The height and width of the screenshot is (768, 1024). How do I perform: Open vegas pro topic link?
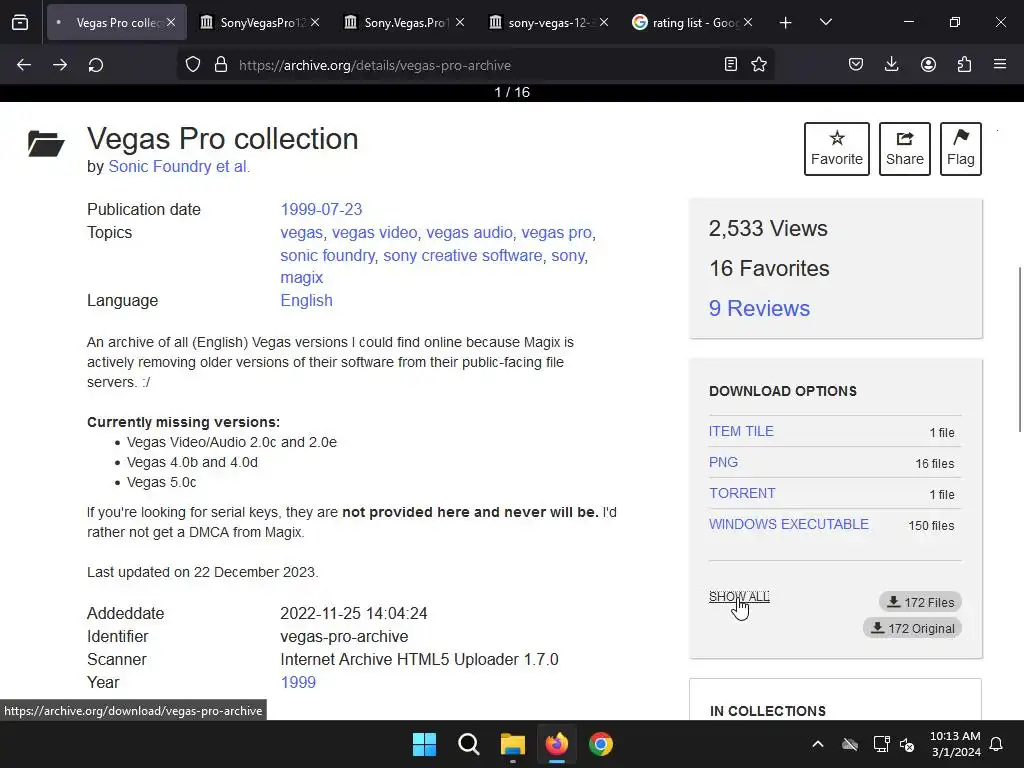pyautogui.click(x=556, y=232)
